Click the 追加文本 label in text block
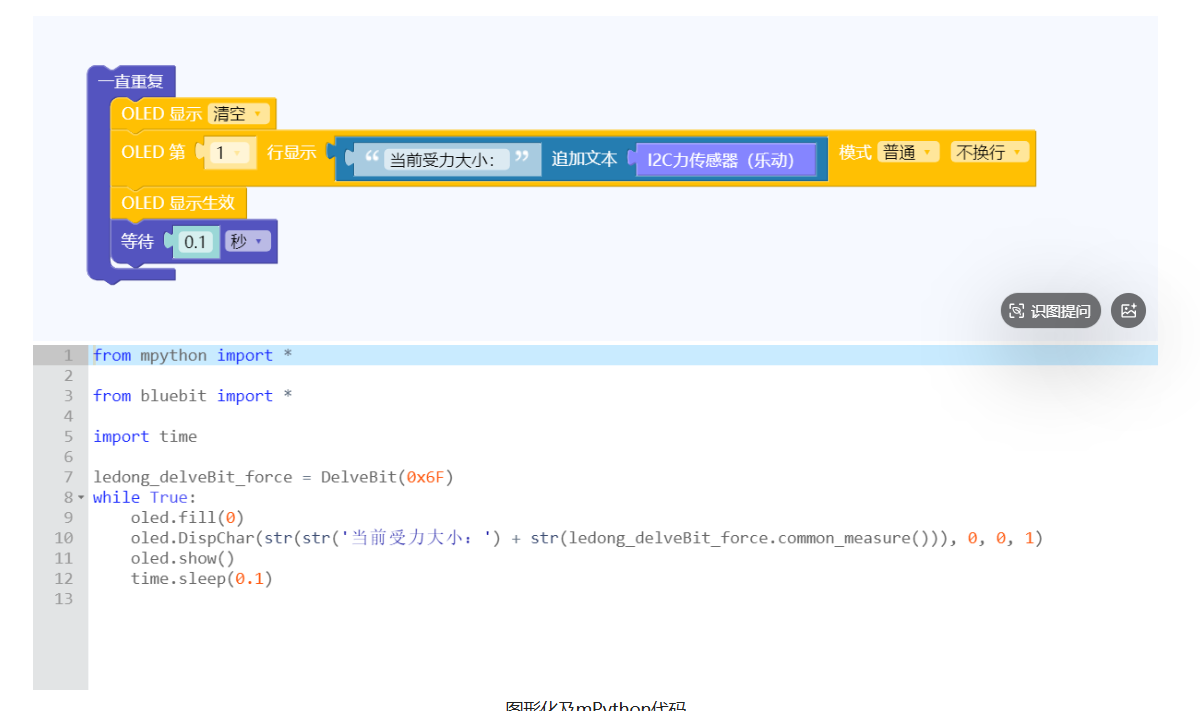Screen dimensions: 1200x711 click(x=584, y=158)
